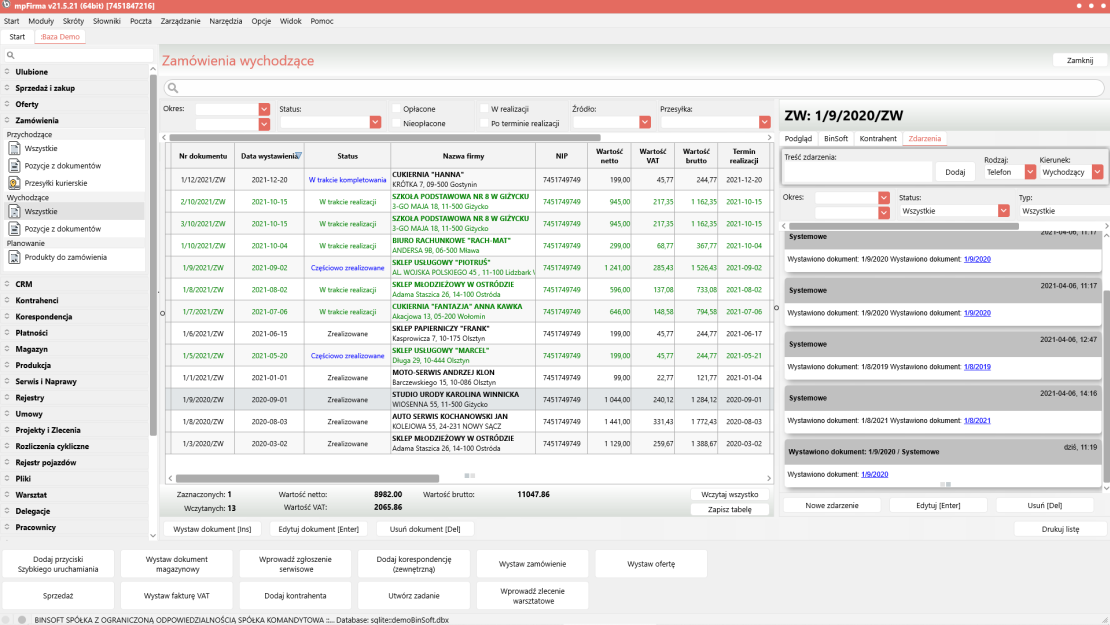Open the Status filter dropdown

(x=375, y=122)
